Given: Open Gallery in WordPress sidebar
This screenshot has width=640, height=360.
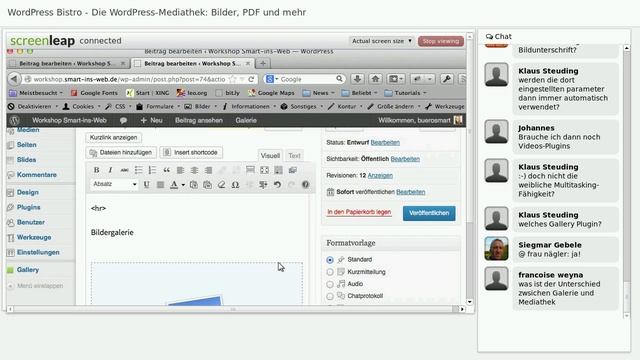Looking at the screenshot, I should click(x=28, y=270).
